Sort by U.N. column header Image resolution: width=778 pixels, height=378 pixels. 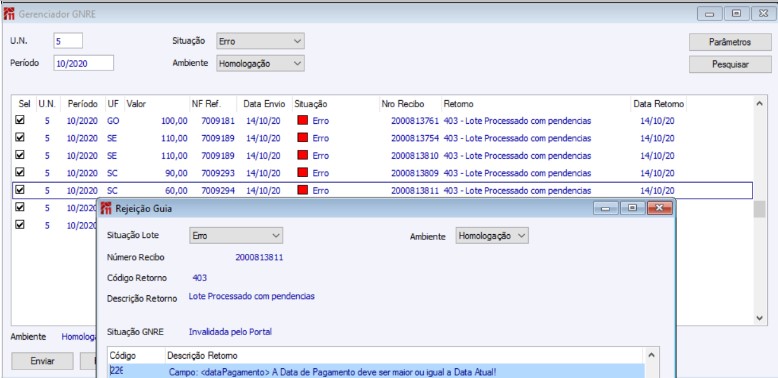pos(47,104)
